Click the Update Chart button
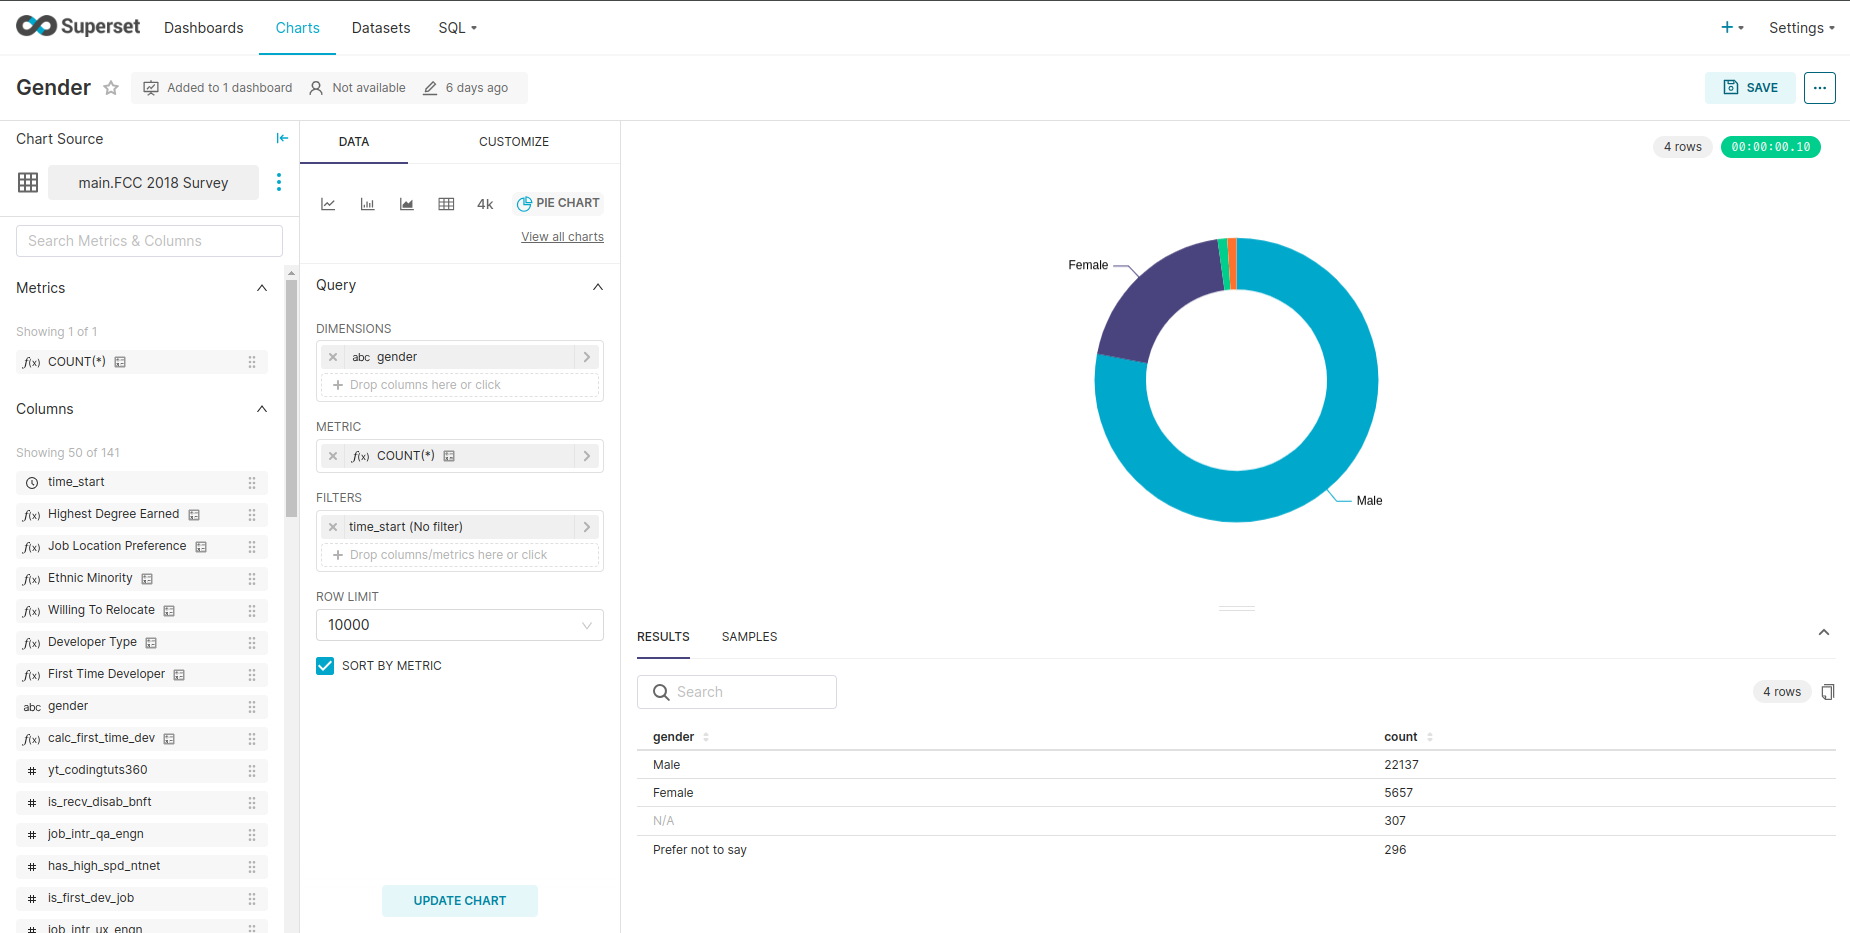This screenshot has width=1850, height=933. (x=459, y=900)
